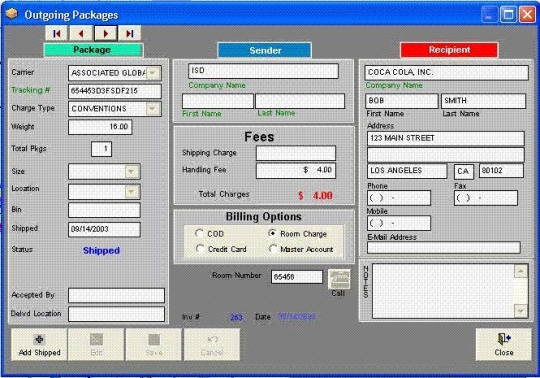
Task: Click the Edit button
Action: (x=96, y=344)
